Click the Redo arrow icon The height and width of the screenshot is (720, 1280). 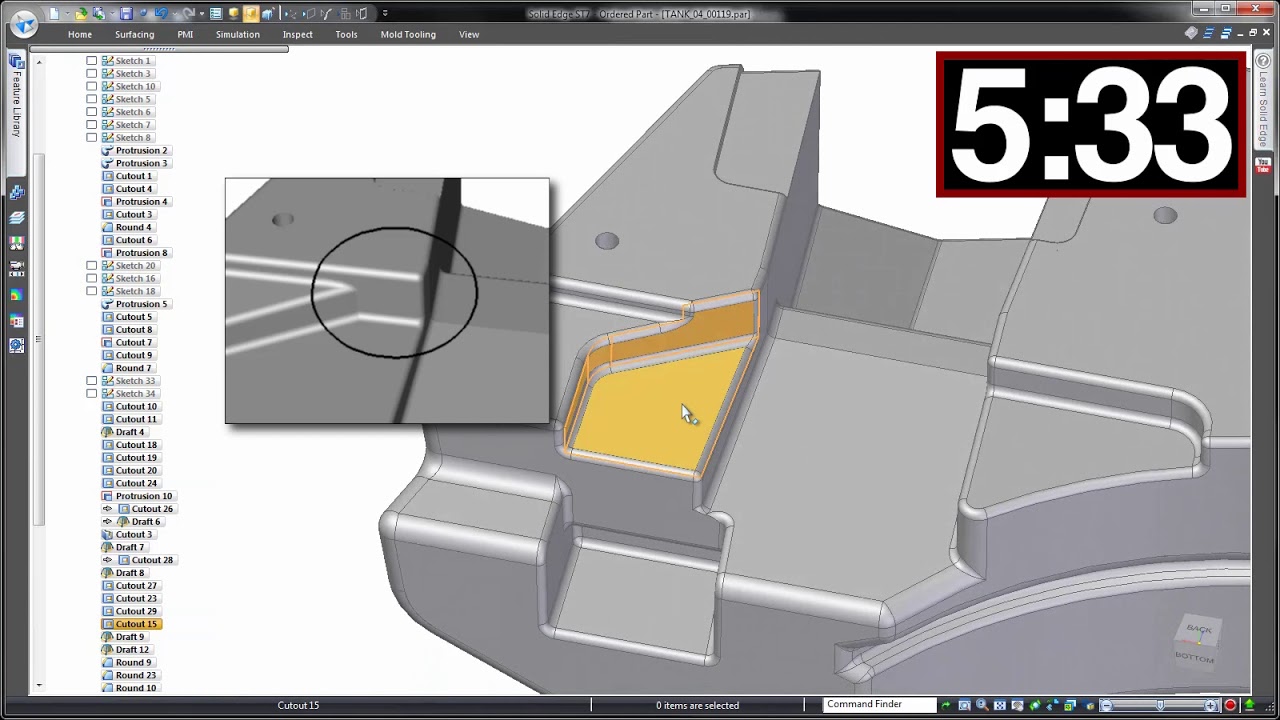click(188, 14)
